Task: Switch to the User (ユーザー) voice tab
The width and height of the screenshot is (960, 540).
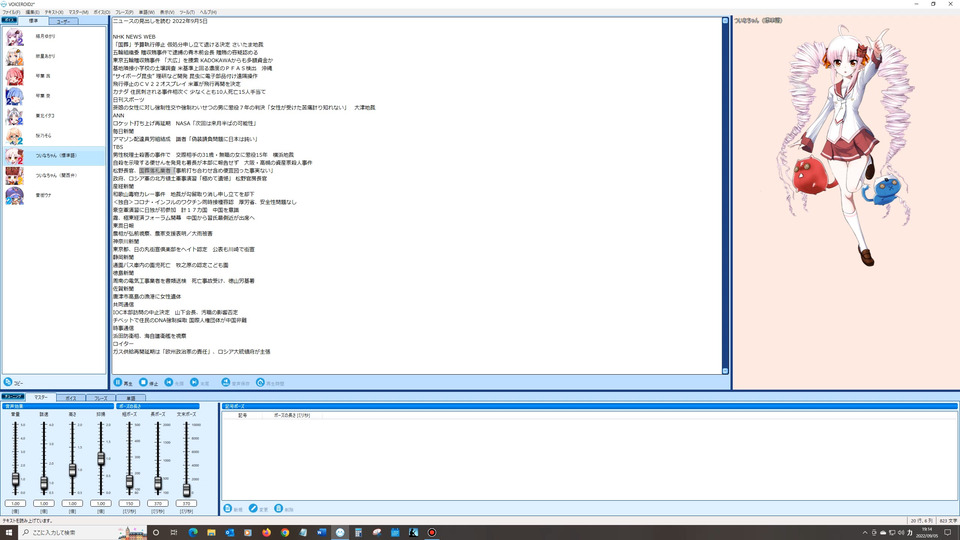Action: coord(63,21)
